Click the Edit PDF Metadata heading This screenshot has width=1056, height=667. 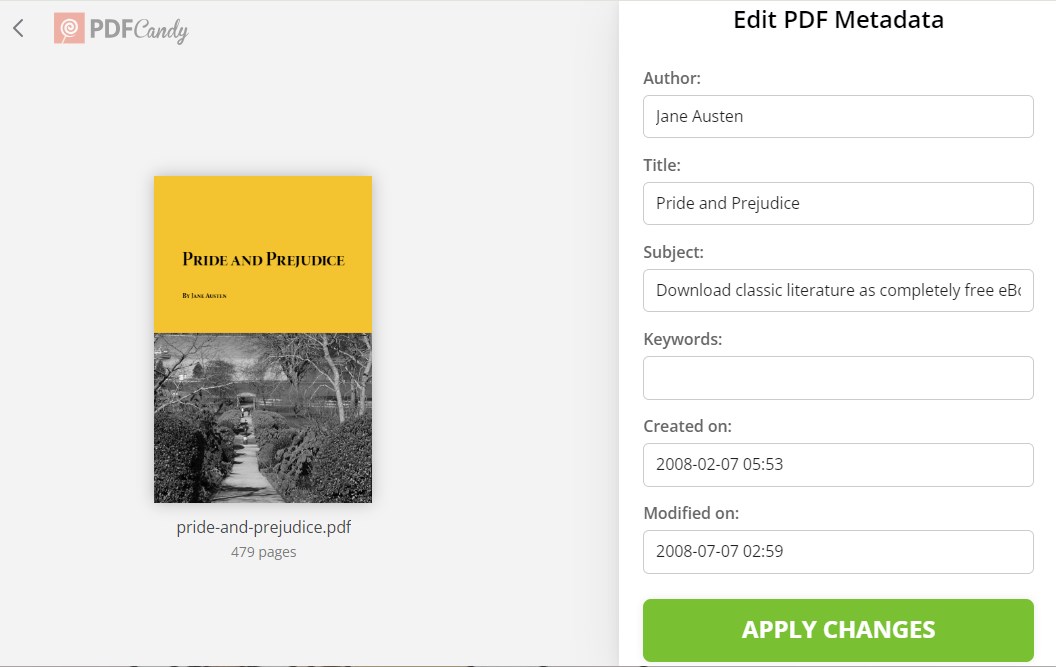click(838, 19)
